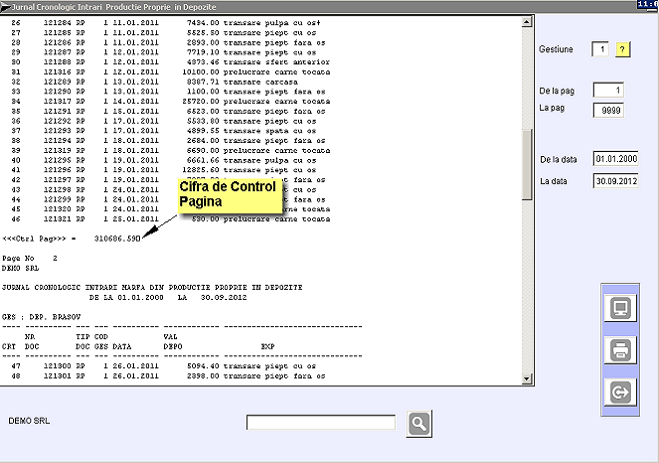Open the yellow question mark Gestiune lookup

(x=622, y=50)
